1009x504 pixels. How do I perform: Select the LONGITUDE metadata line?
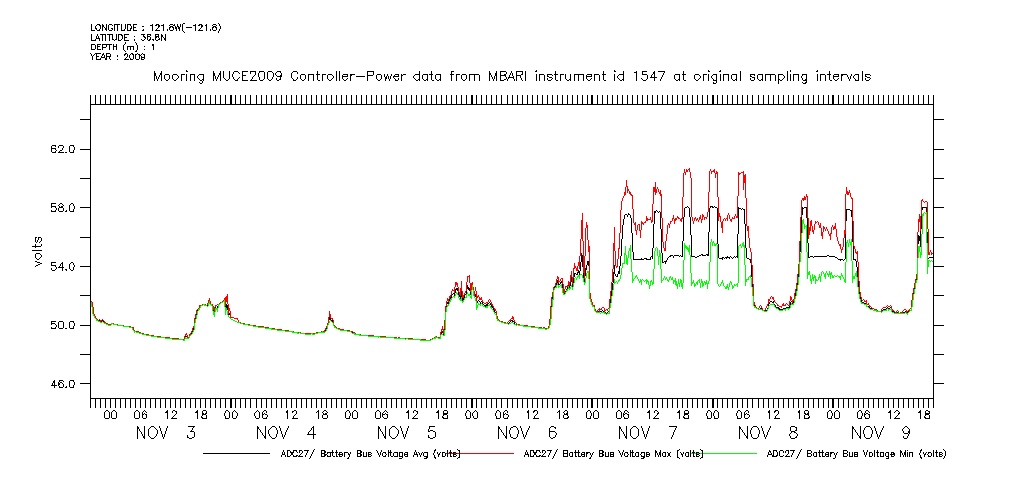click(155, 27)
